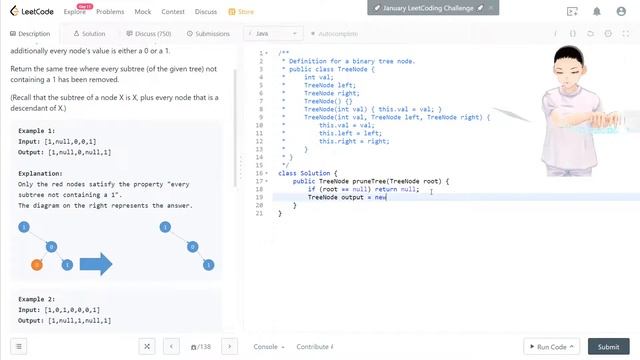Click the Run Code button
Image resolution: width=640 pixels, height=360 pixels.
[x=552, y=347]
